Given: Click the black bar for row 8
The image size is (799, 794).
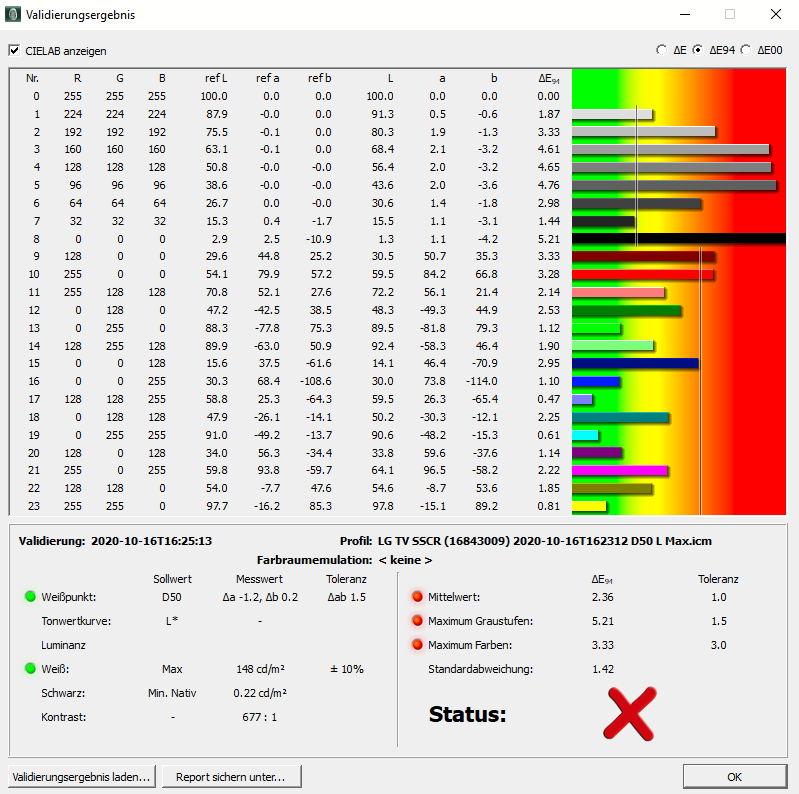Looking at the screenshot, I should tap(679, 239).
